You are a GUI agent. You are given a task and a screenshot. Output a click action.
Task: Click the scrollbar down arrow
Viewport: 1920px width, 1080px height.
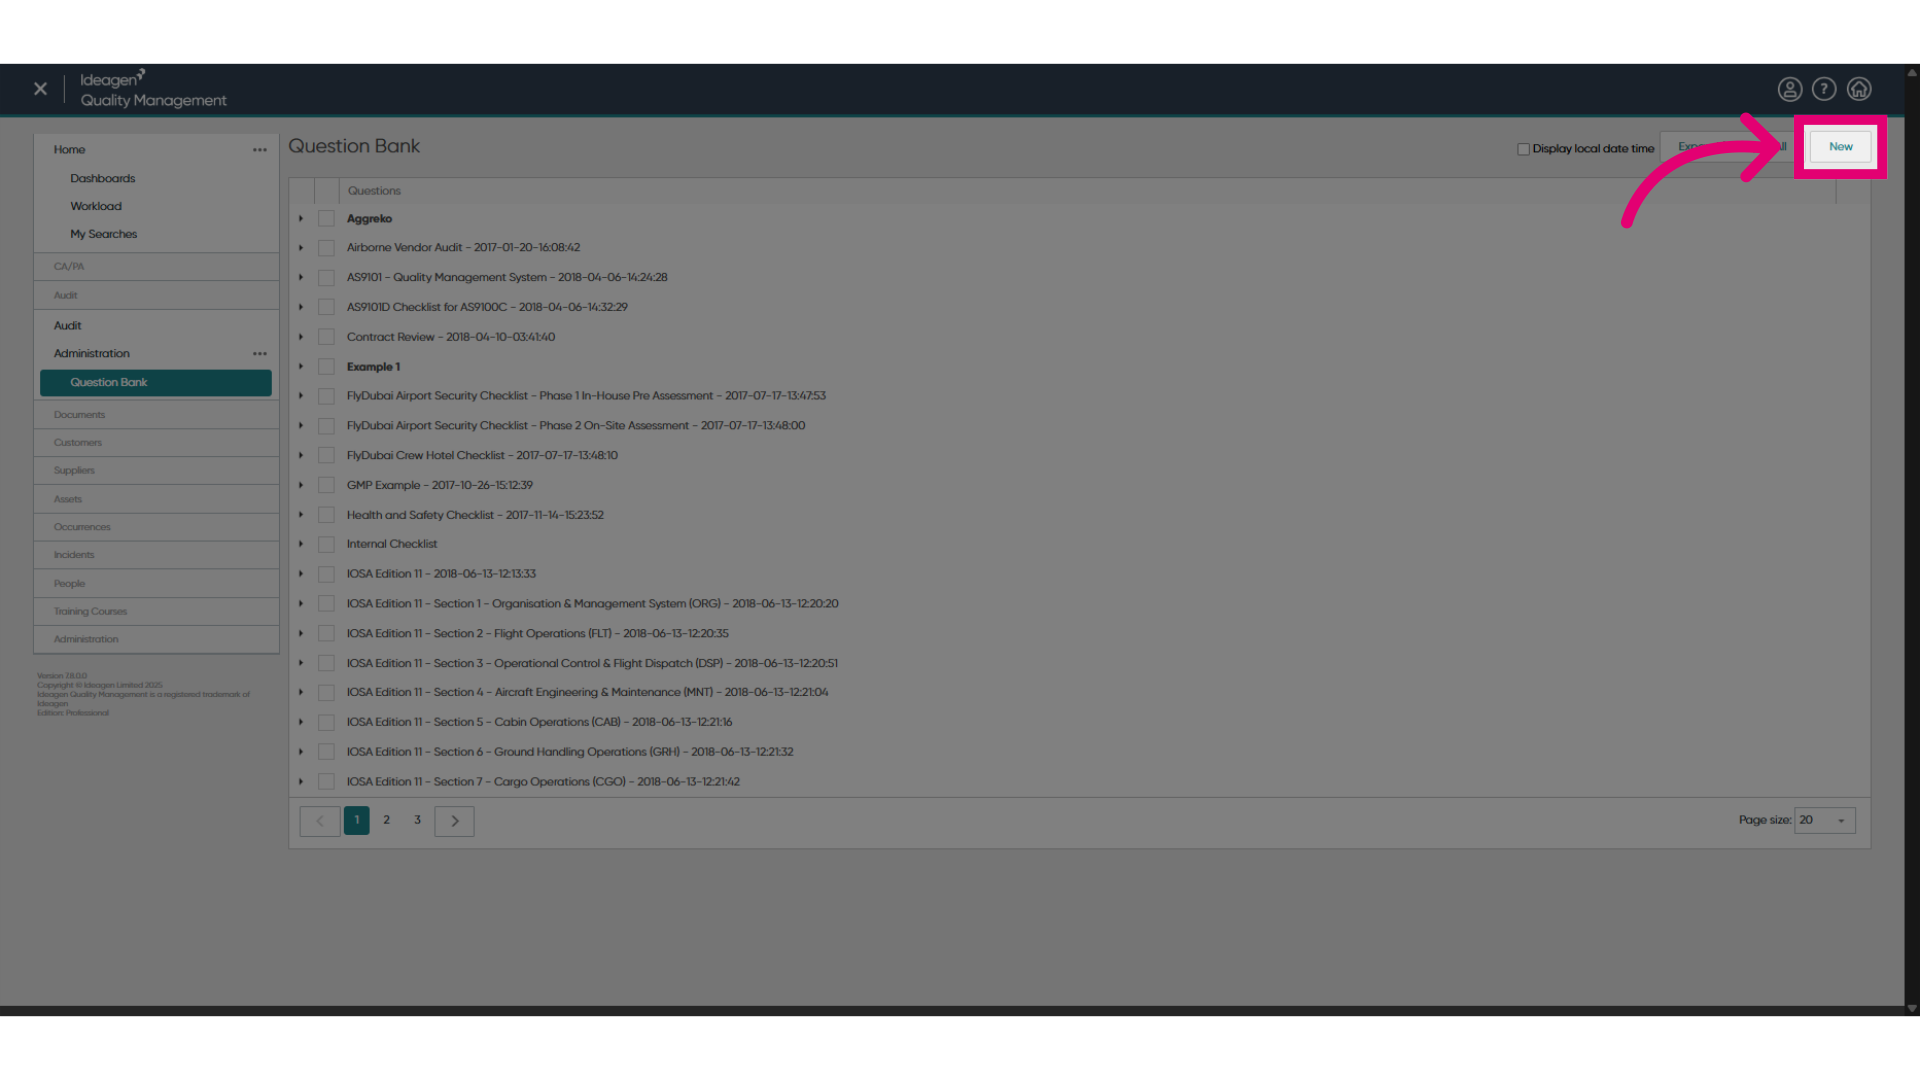click(1912, 1008)
